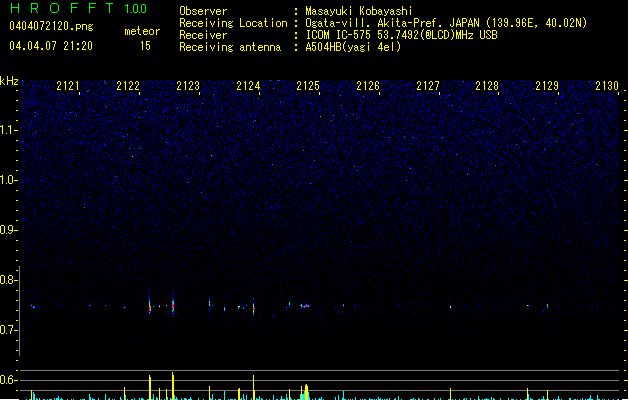Image resolution: width=629 pixels, height=400 pixels.
Task: Click the 2128 time axis label
Action: (487, 86)
